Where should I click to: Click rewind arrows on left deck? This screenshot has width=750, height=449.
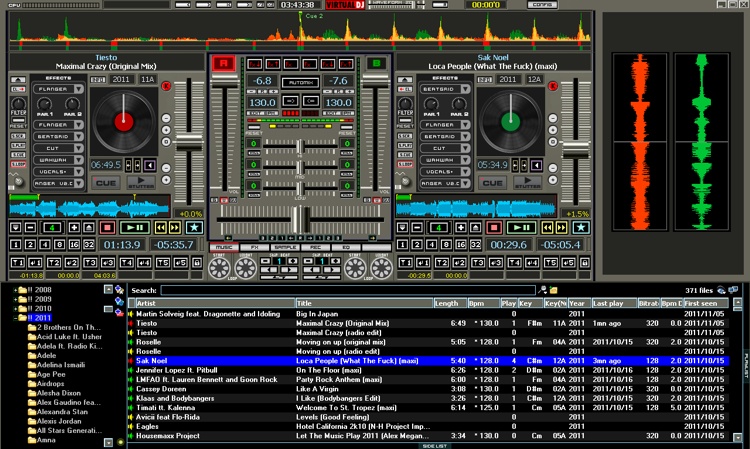click(161, 228)
